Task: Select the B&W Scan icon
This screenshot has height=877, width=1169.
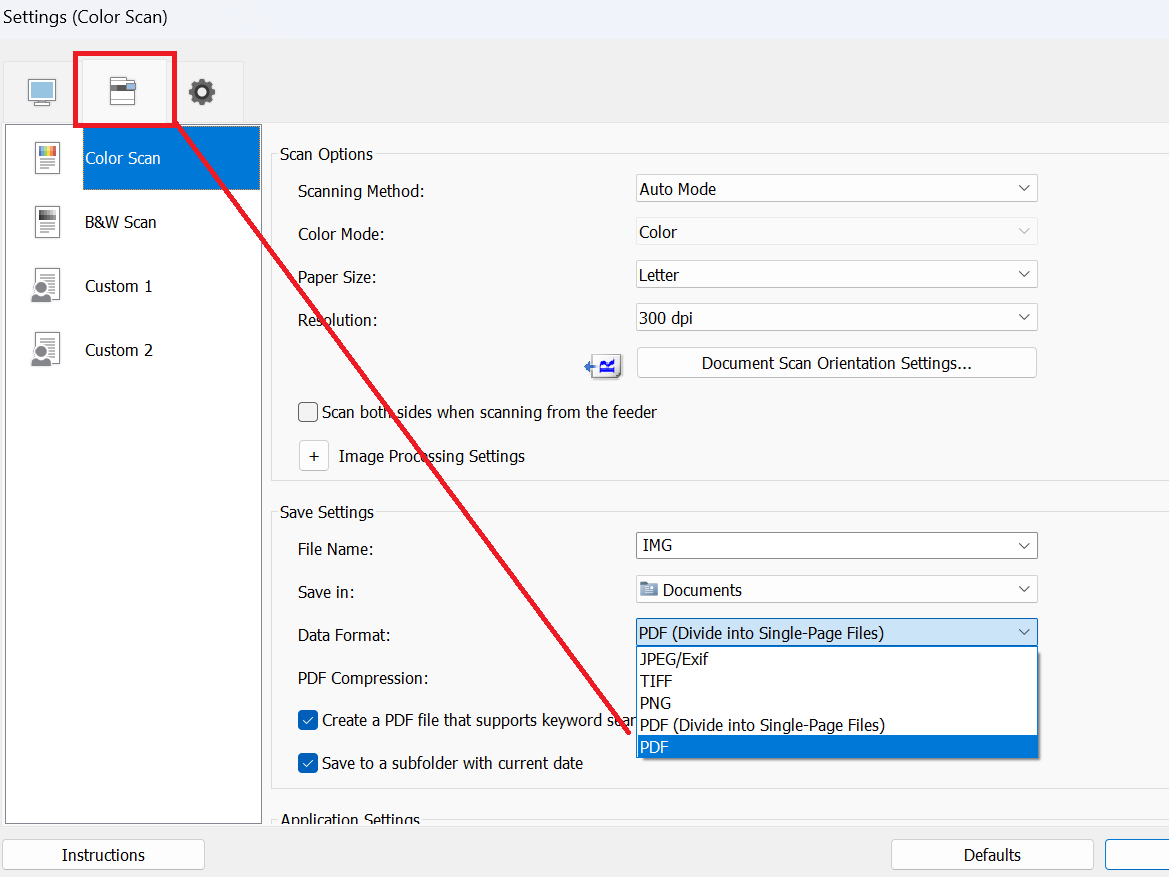Action: 47,222
